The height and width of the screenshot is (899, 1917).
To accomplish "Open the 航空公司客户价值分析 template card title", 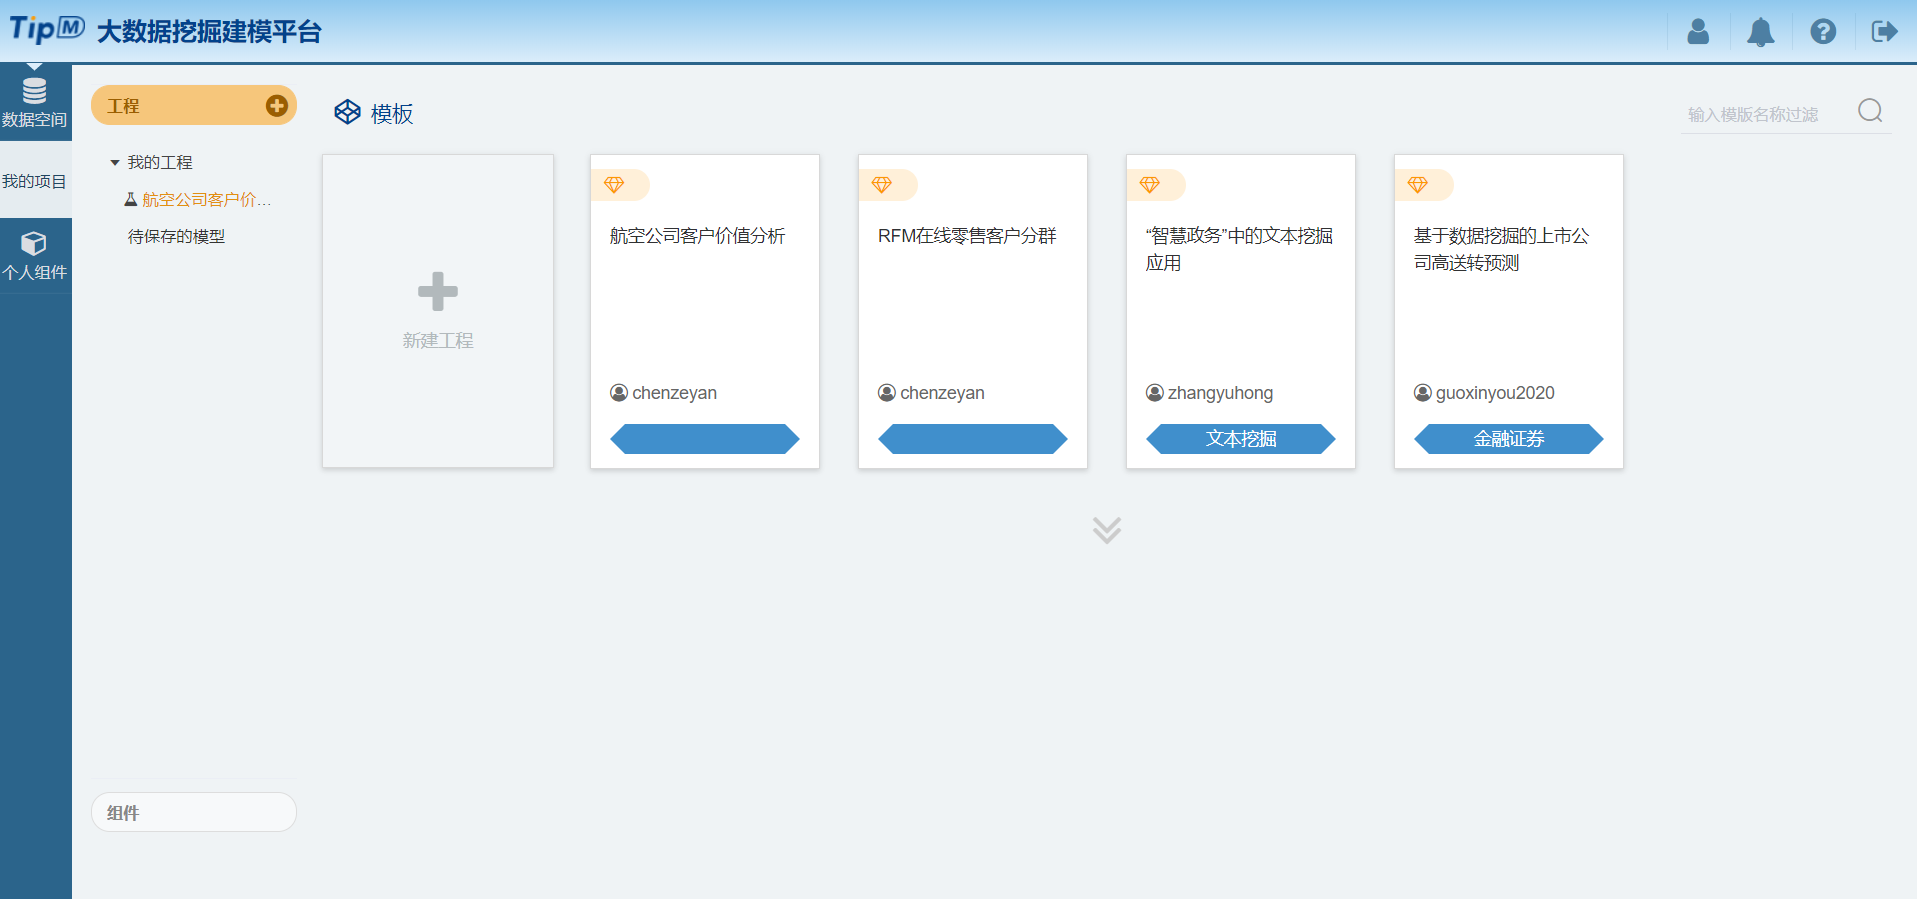I will coord(698,236).
